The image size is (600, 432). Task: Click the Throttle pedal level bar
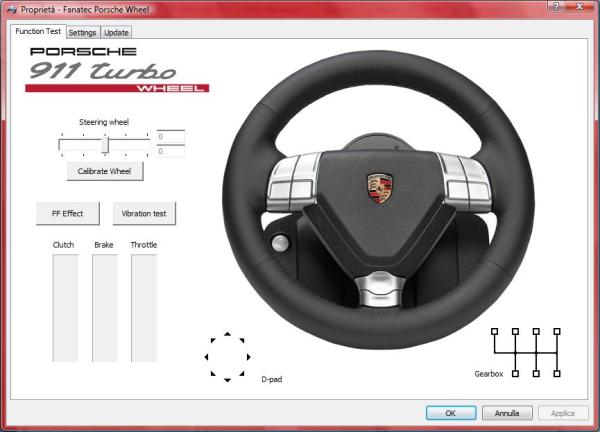(x=144, y=308)
